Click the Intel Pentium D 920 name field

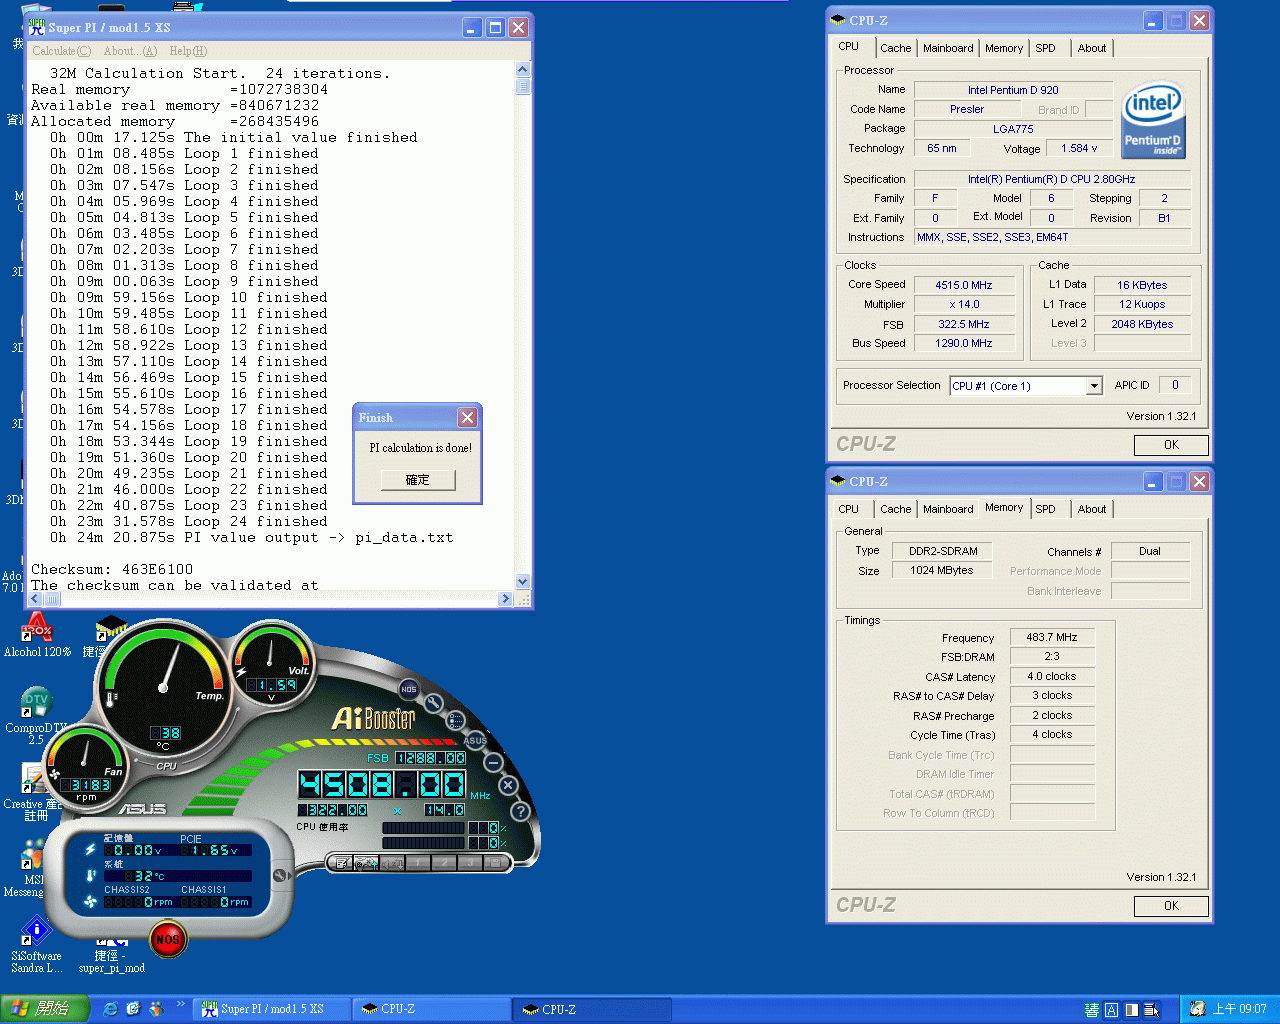(x=1013, y=90)
